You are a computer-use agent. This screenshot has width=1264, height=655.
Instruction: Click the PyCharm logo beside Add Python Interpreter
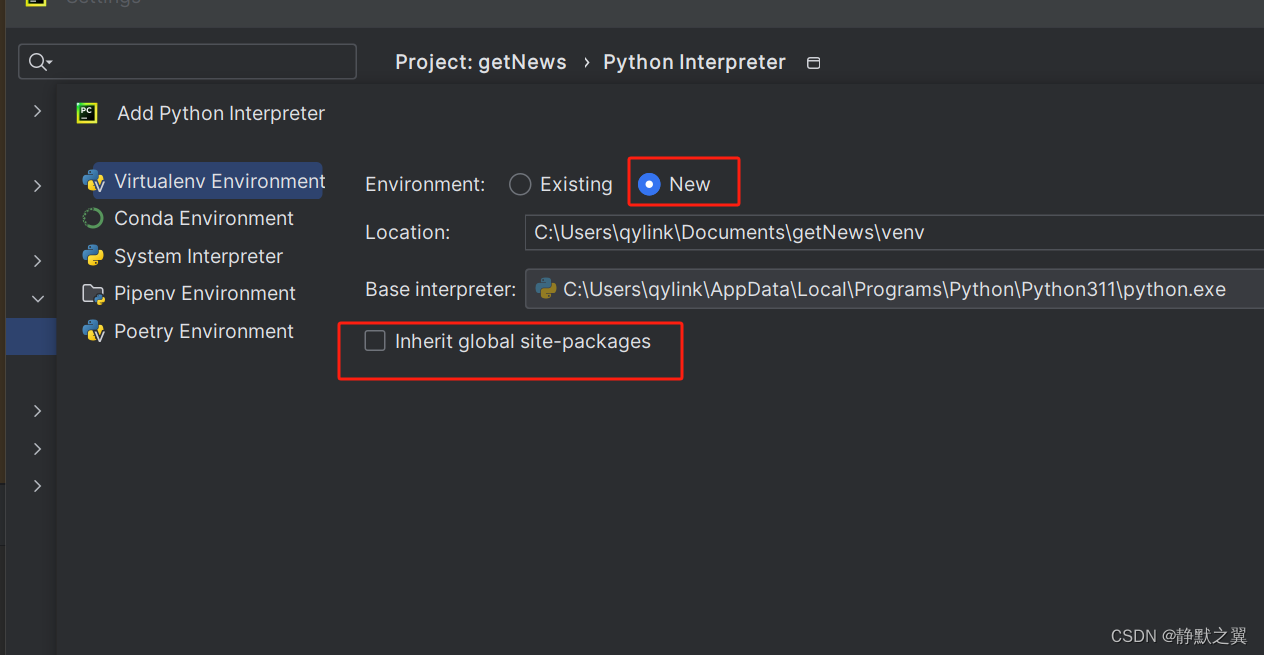point(87,113)
